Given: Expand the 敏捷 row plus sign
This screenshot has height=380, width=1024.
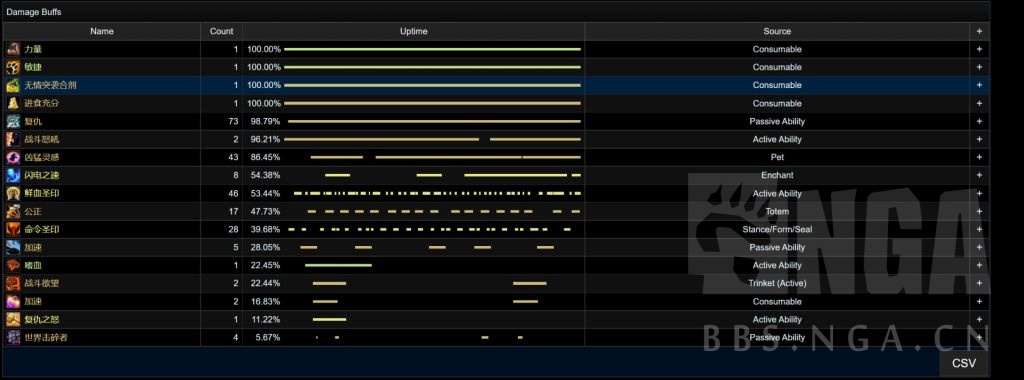Looking at the screenshot, I should (979, 67).
